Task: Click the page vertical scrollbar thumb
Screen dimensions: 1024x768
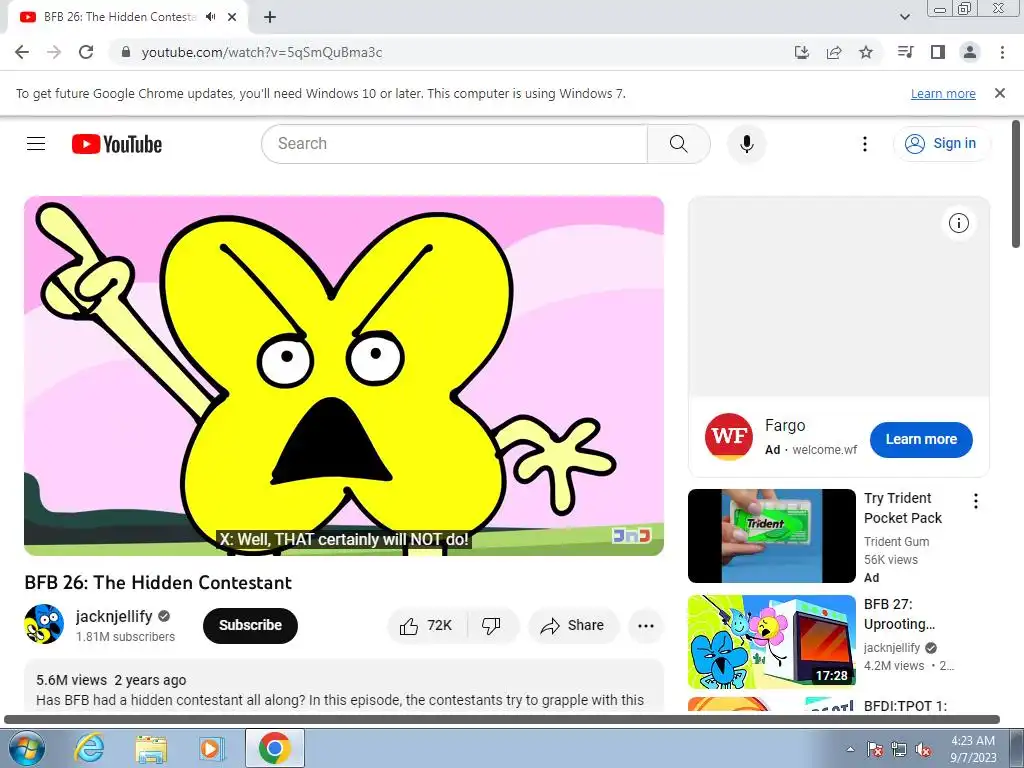Action: click(x=1016, y=184)
